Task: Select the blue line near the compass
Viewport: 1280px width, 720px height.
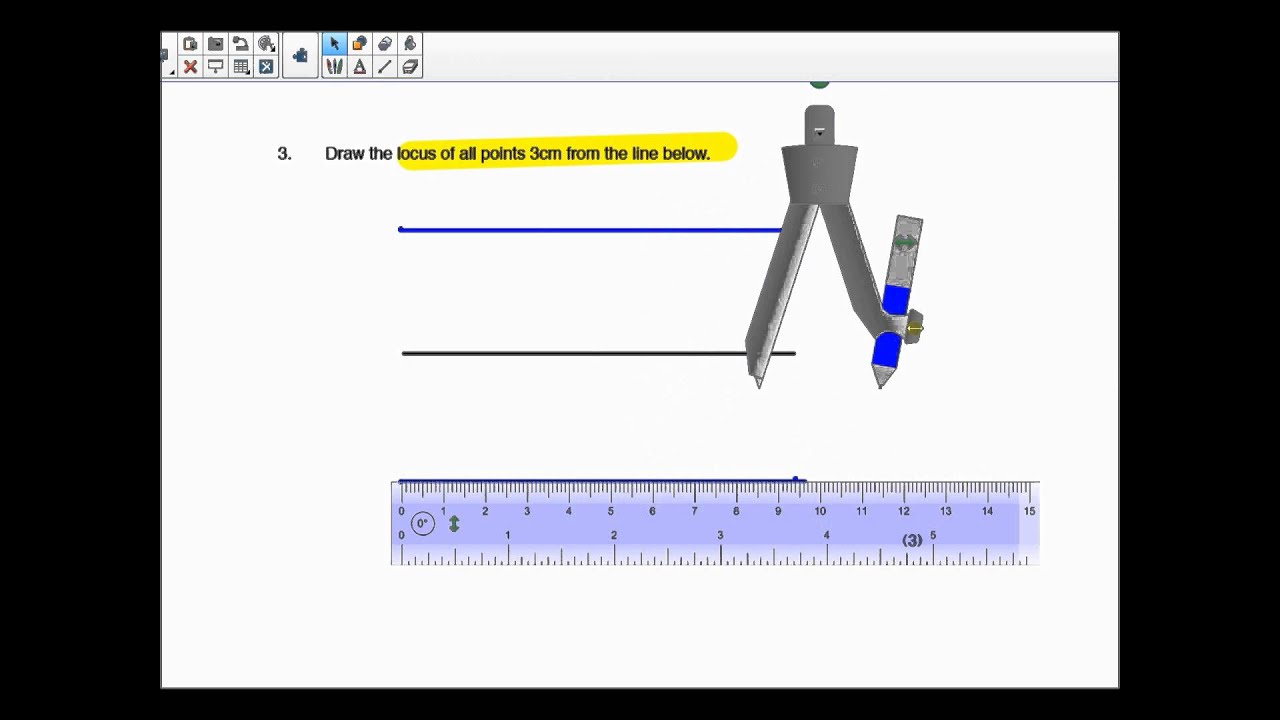Action: (x=590, y=230)
